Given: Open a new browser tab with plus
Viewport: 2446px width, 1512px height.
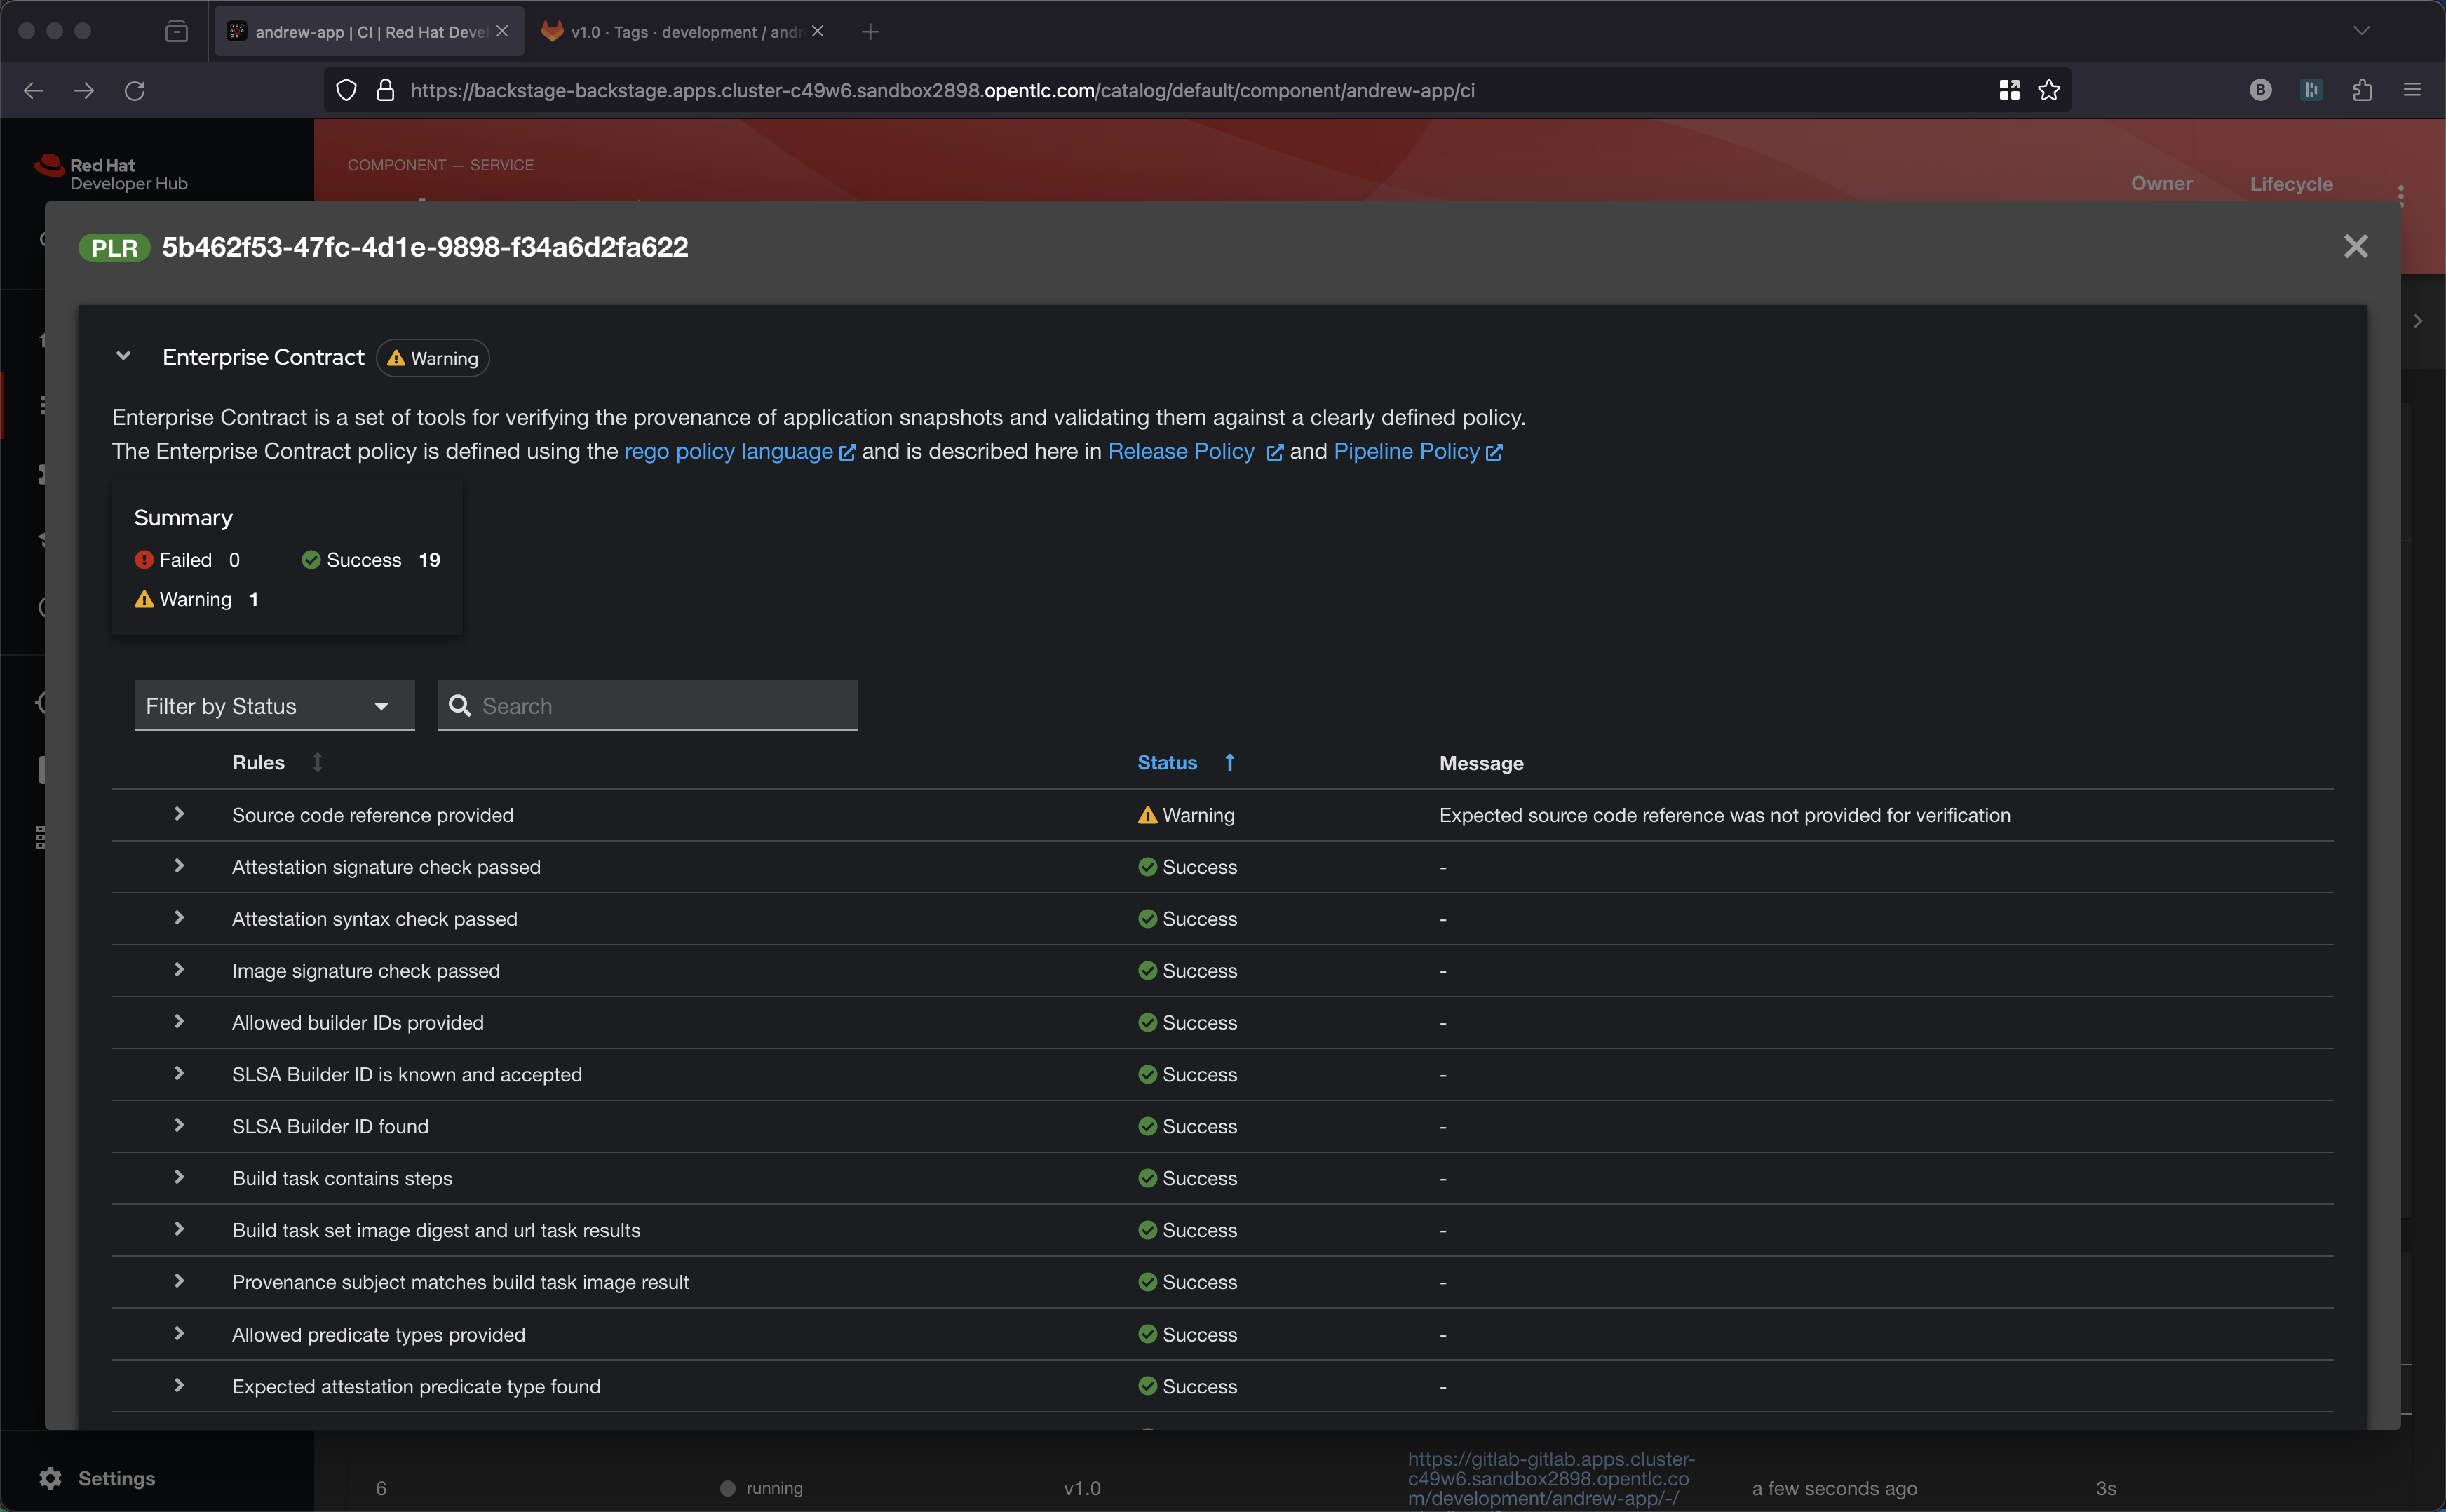Looking at the screenshot, I should [x=870, y=32].
